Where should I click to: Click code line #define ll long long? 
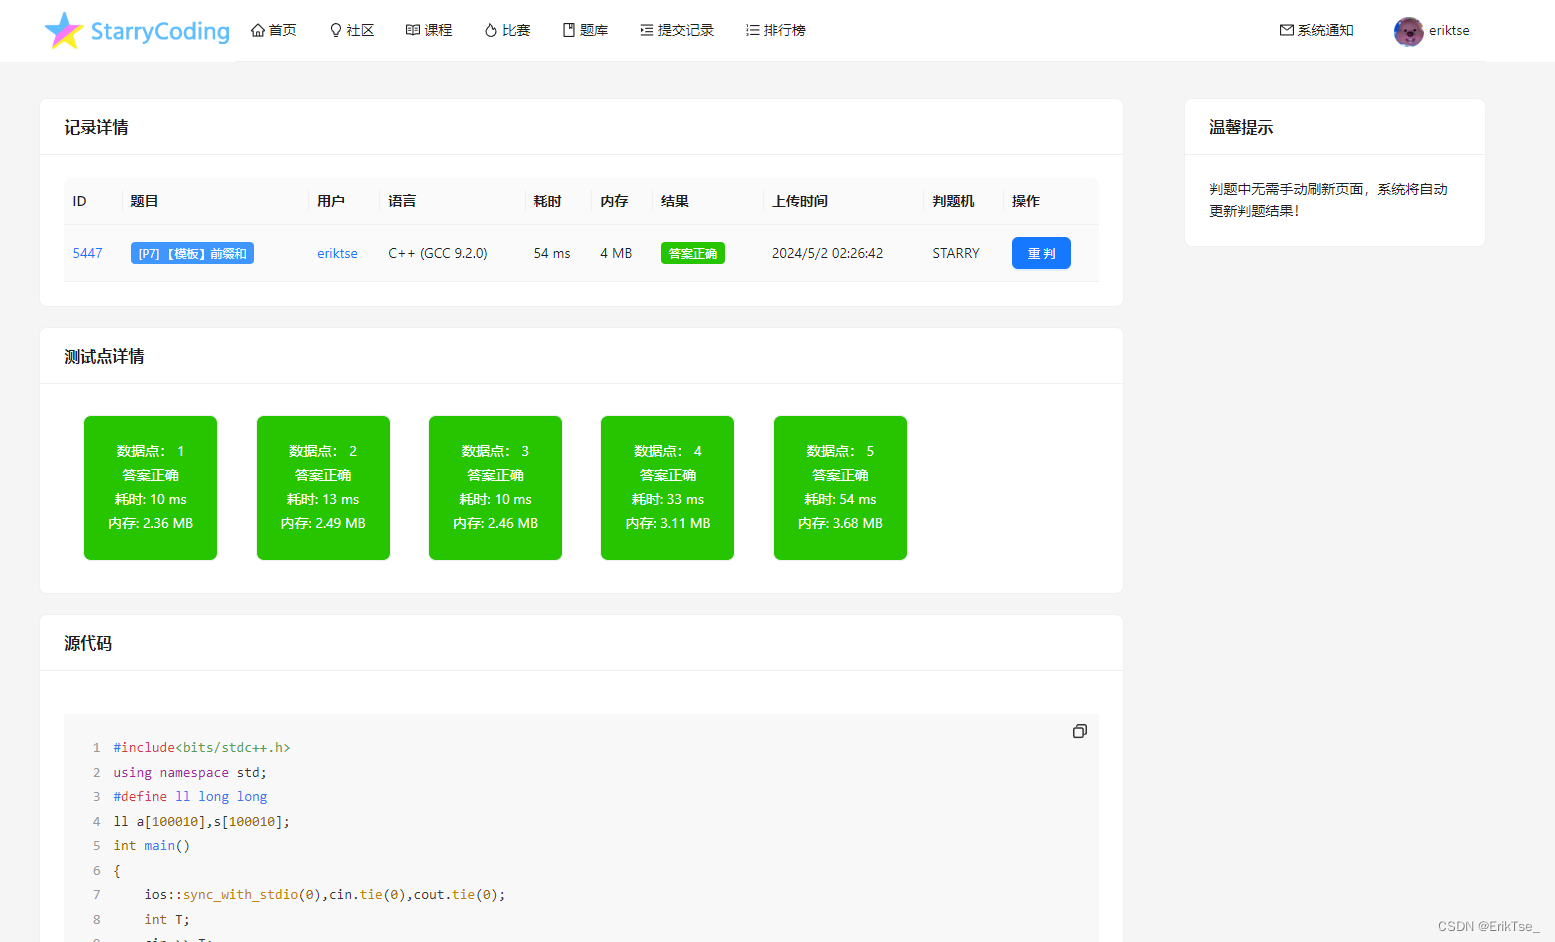pyautogui.click(x=190, y=796)
